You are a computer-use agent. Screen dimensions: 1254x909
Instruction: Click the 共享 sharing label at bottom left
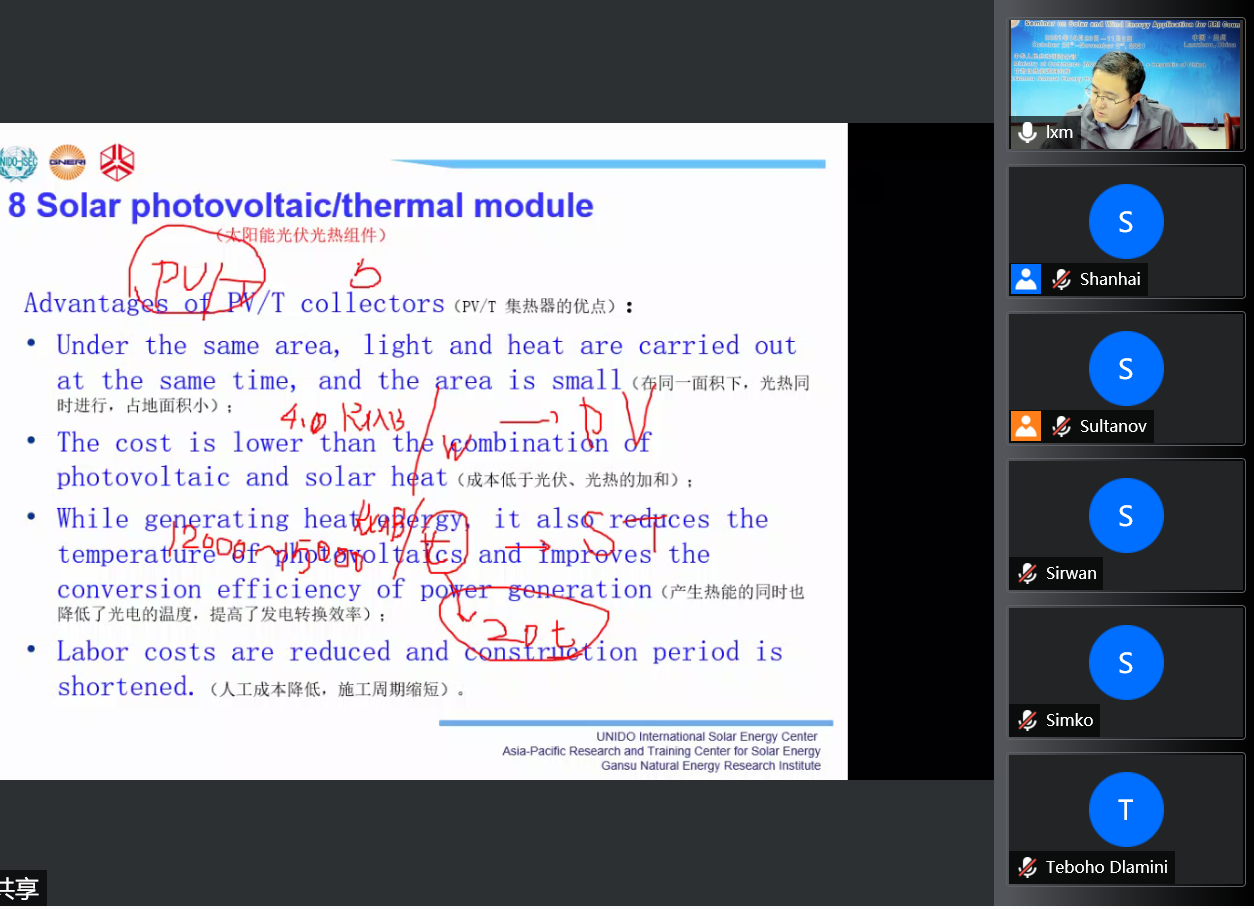click(x=19, y=889)
